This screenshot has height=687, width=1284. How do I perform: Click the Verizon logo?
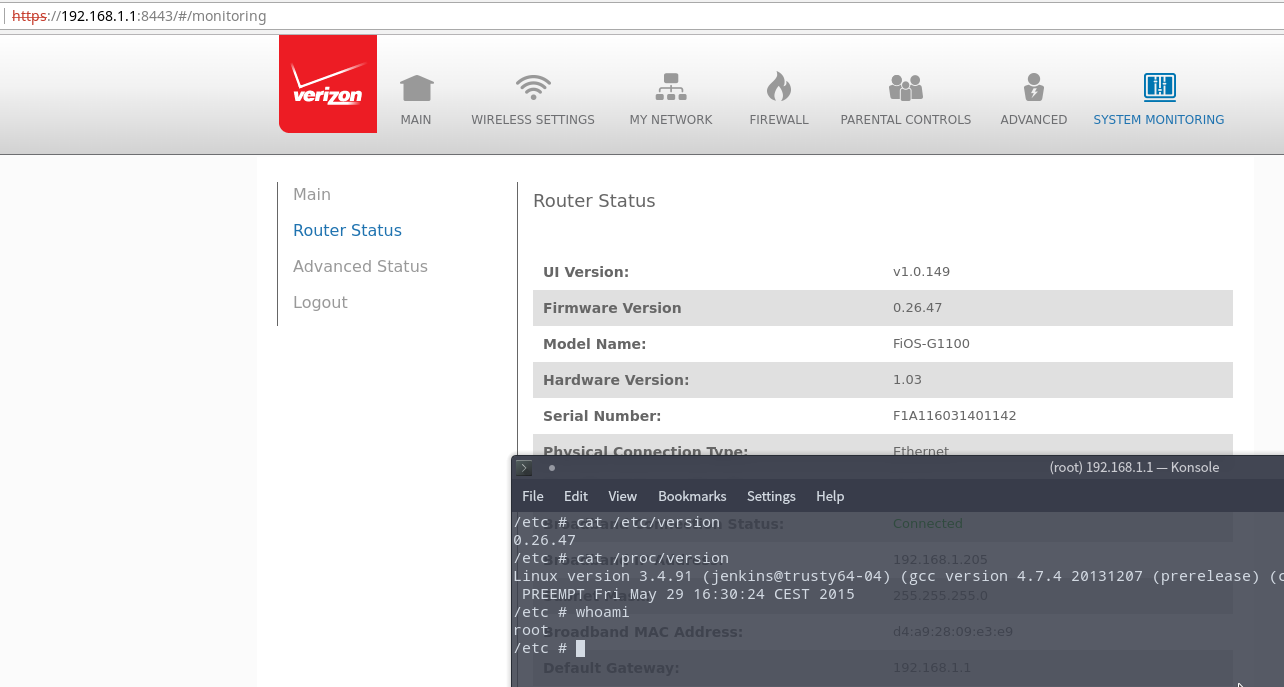click(x=327, y=84)
